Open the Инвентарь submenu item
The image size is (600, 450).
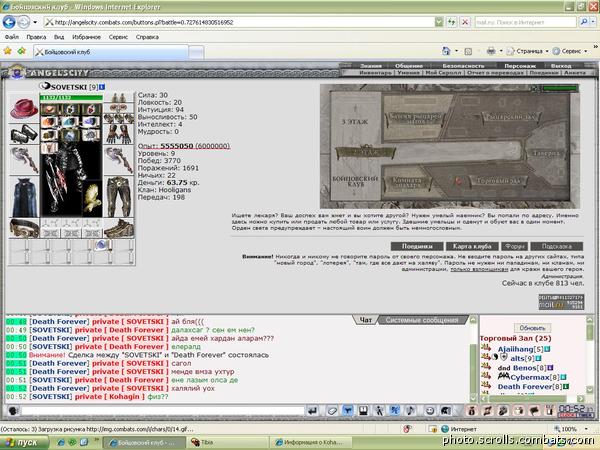pyautogui.click(x=376, y=72)
